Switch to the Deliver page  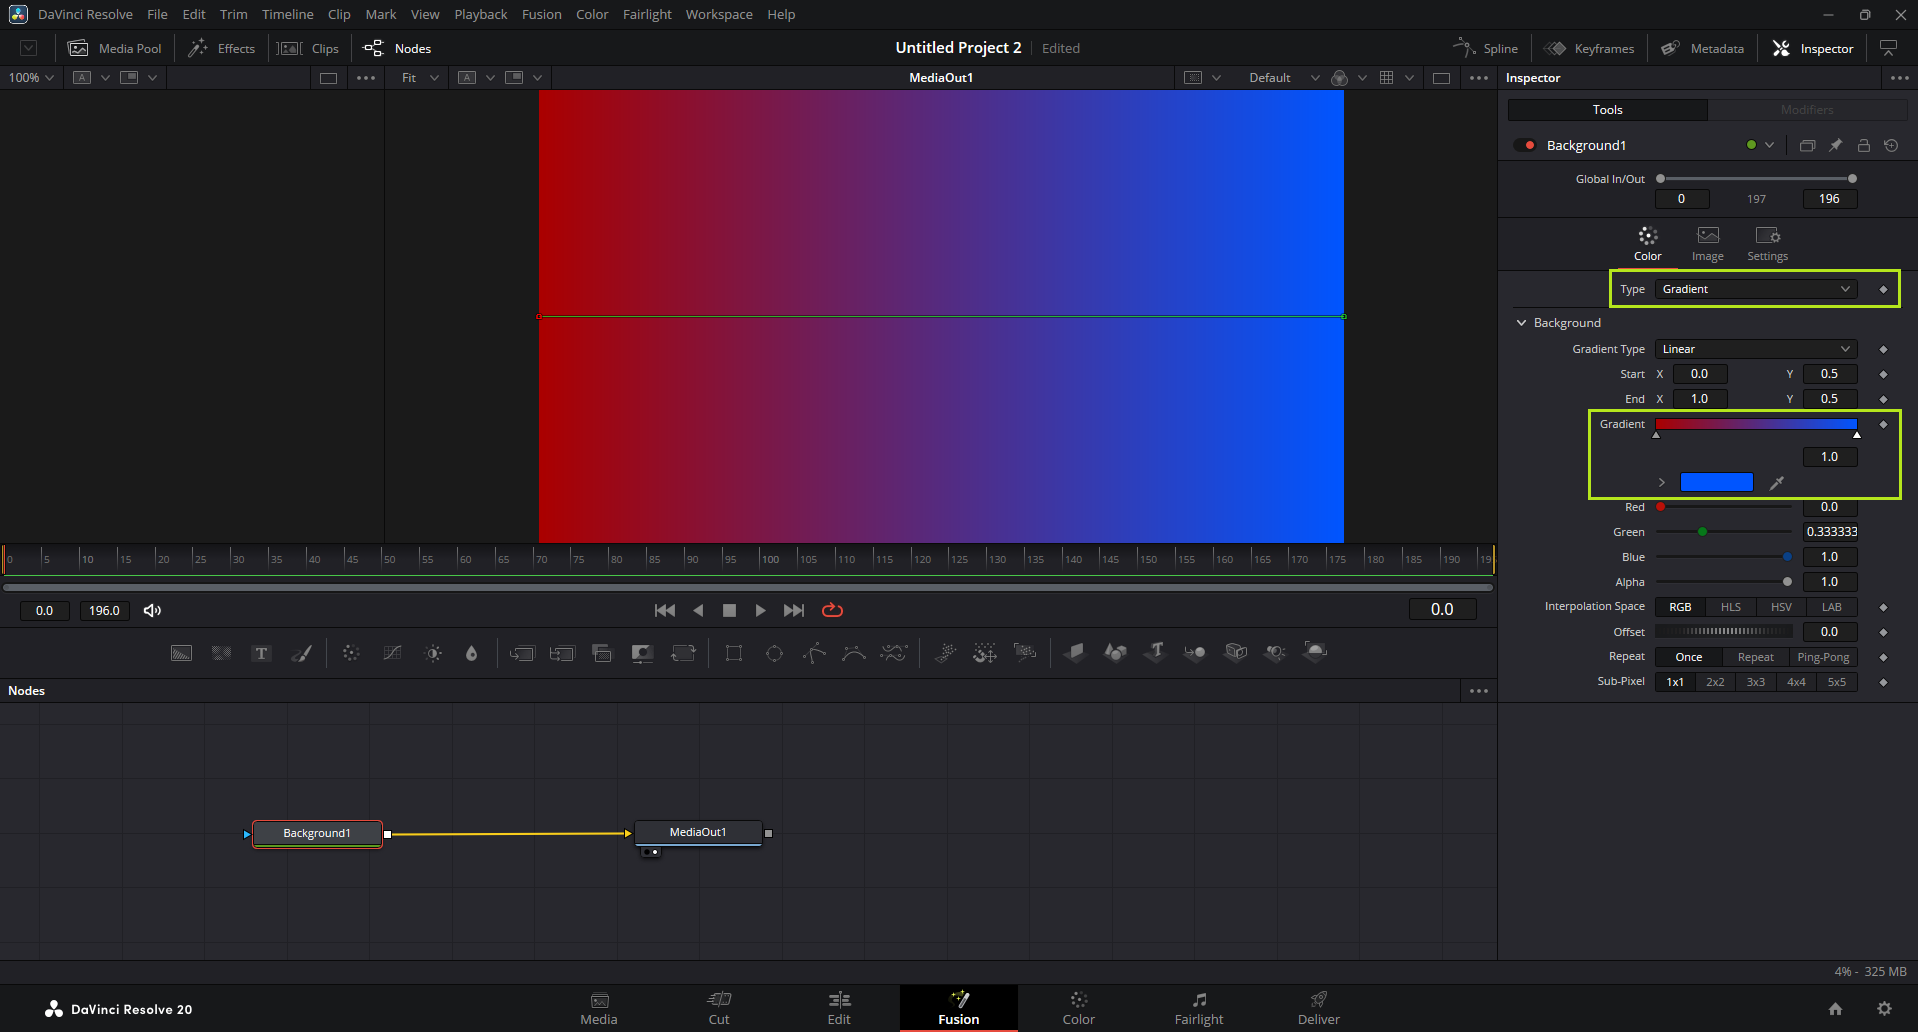(1318, 1007)
